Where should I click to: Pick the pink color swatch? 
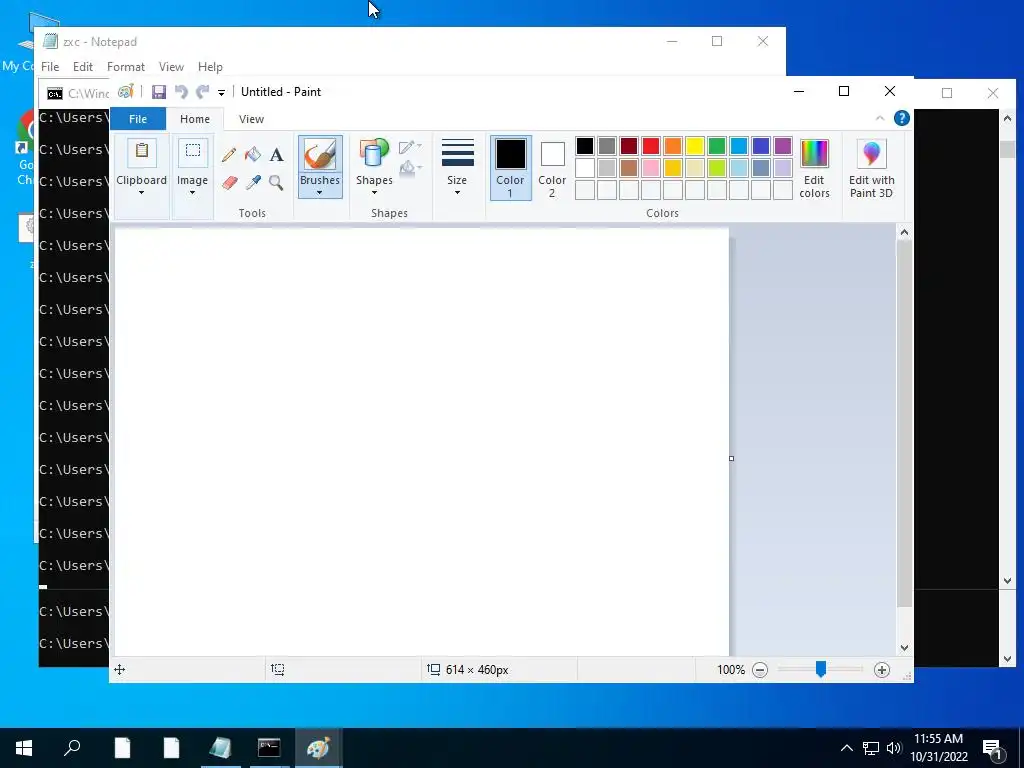click(x=650, y=168)
